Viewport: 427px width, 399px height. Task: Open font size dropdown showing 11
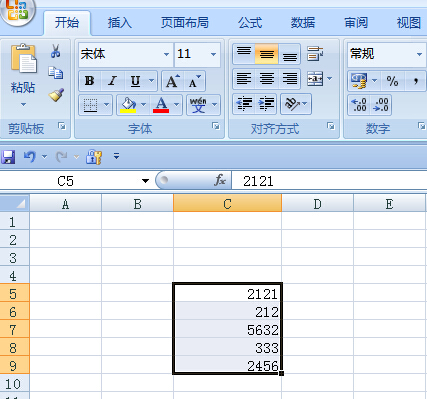point(213,54)
